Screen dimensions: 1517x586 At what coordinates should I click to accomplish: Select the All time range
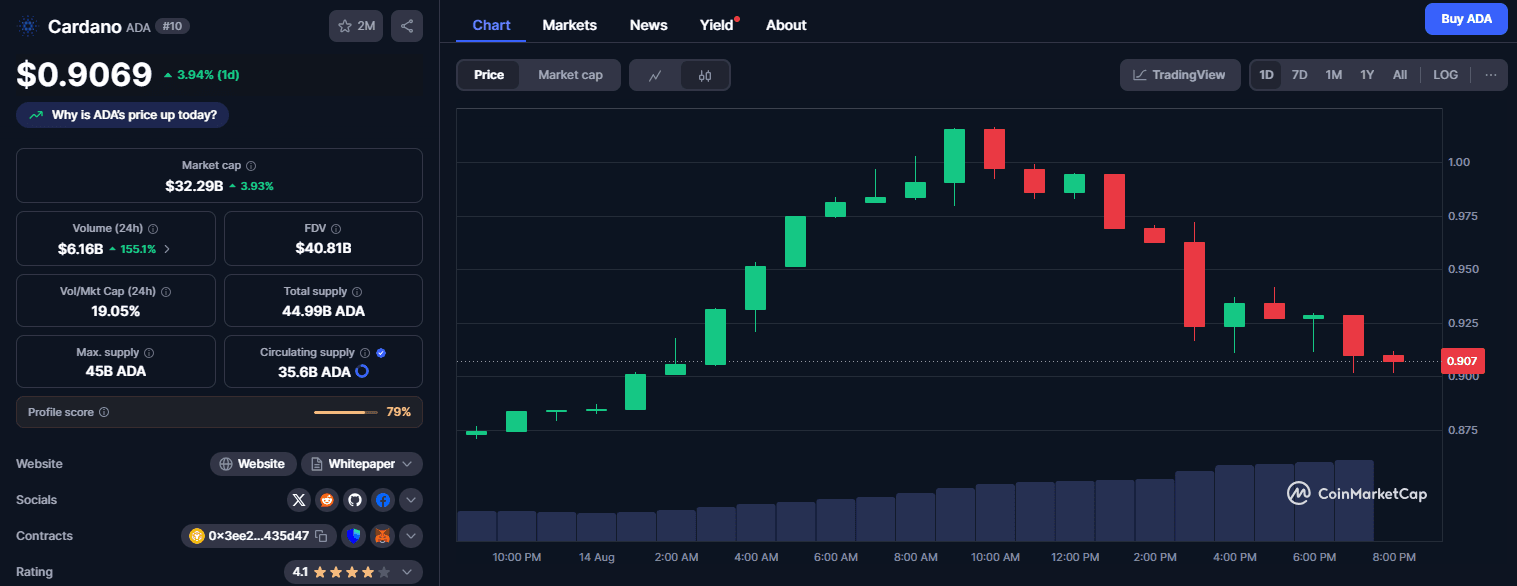click(1400, 75)
